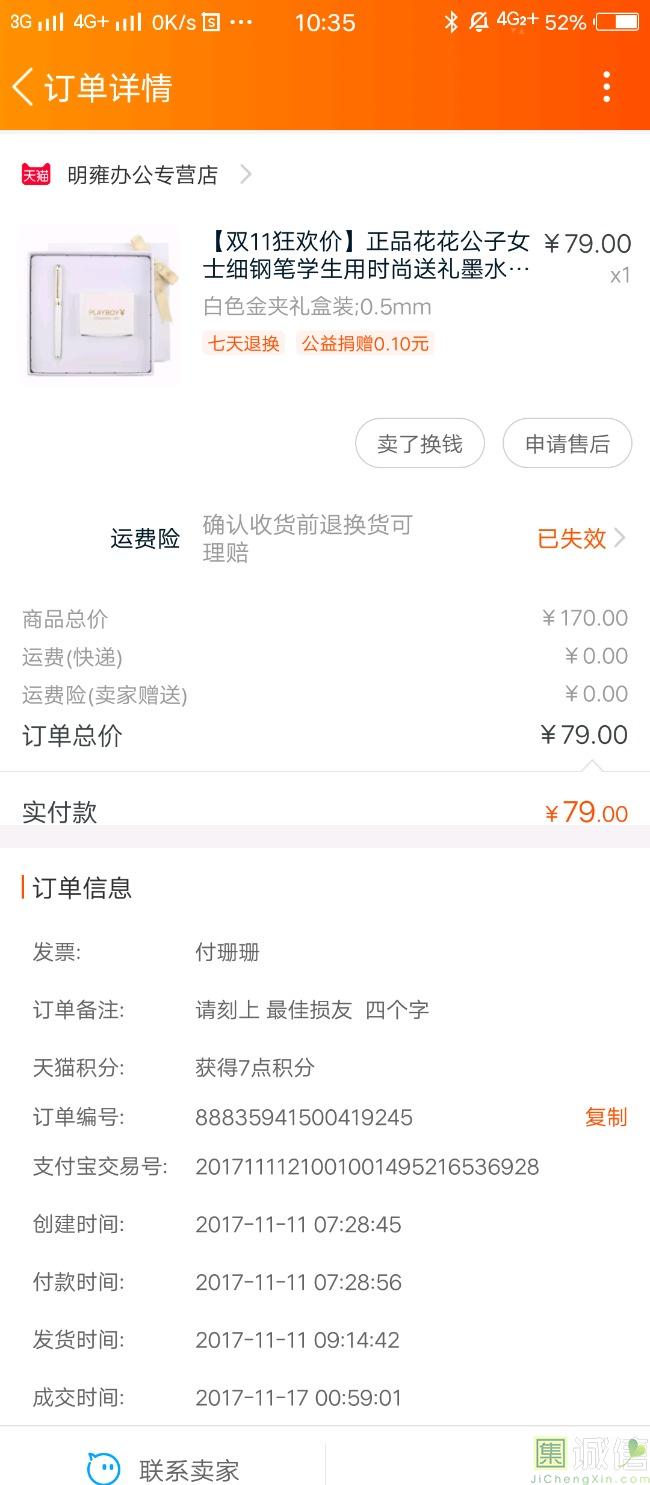
Task: Tap the seller chat mascot icon
Action: (x=103, y=1468)
